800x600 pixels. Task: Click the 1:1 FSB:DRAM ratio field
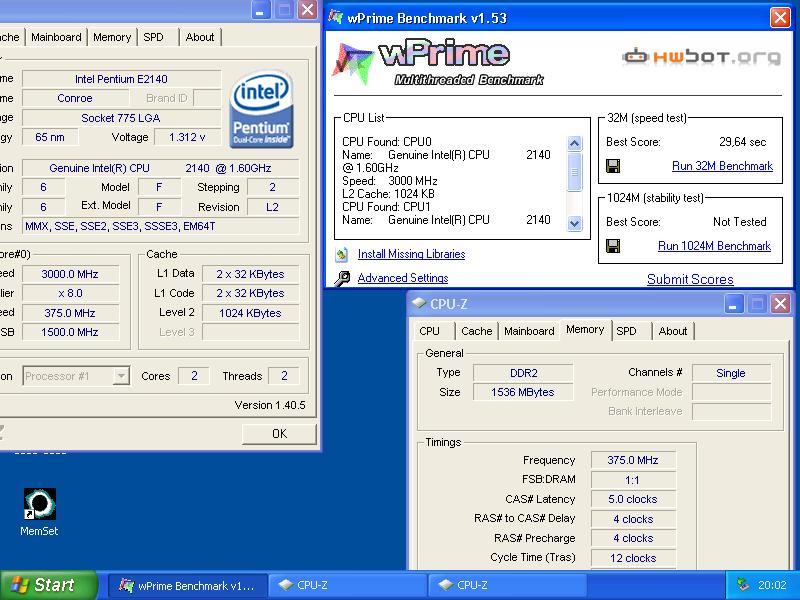click(633, 480)
